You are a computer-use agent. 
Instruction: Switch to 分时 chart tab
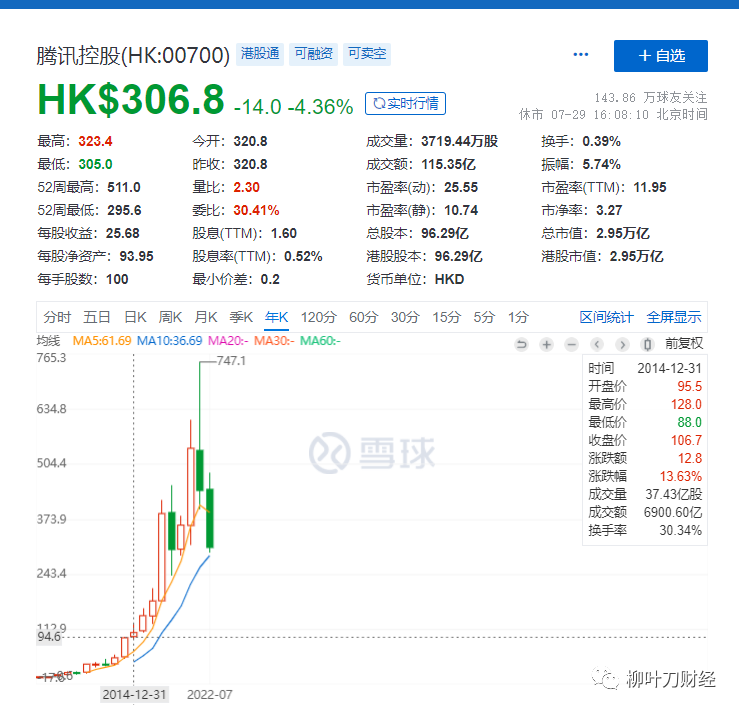57,317
